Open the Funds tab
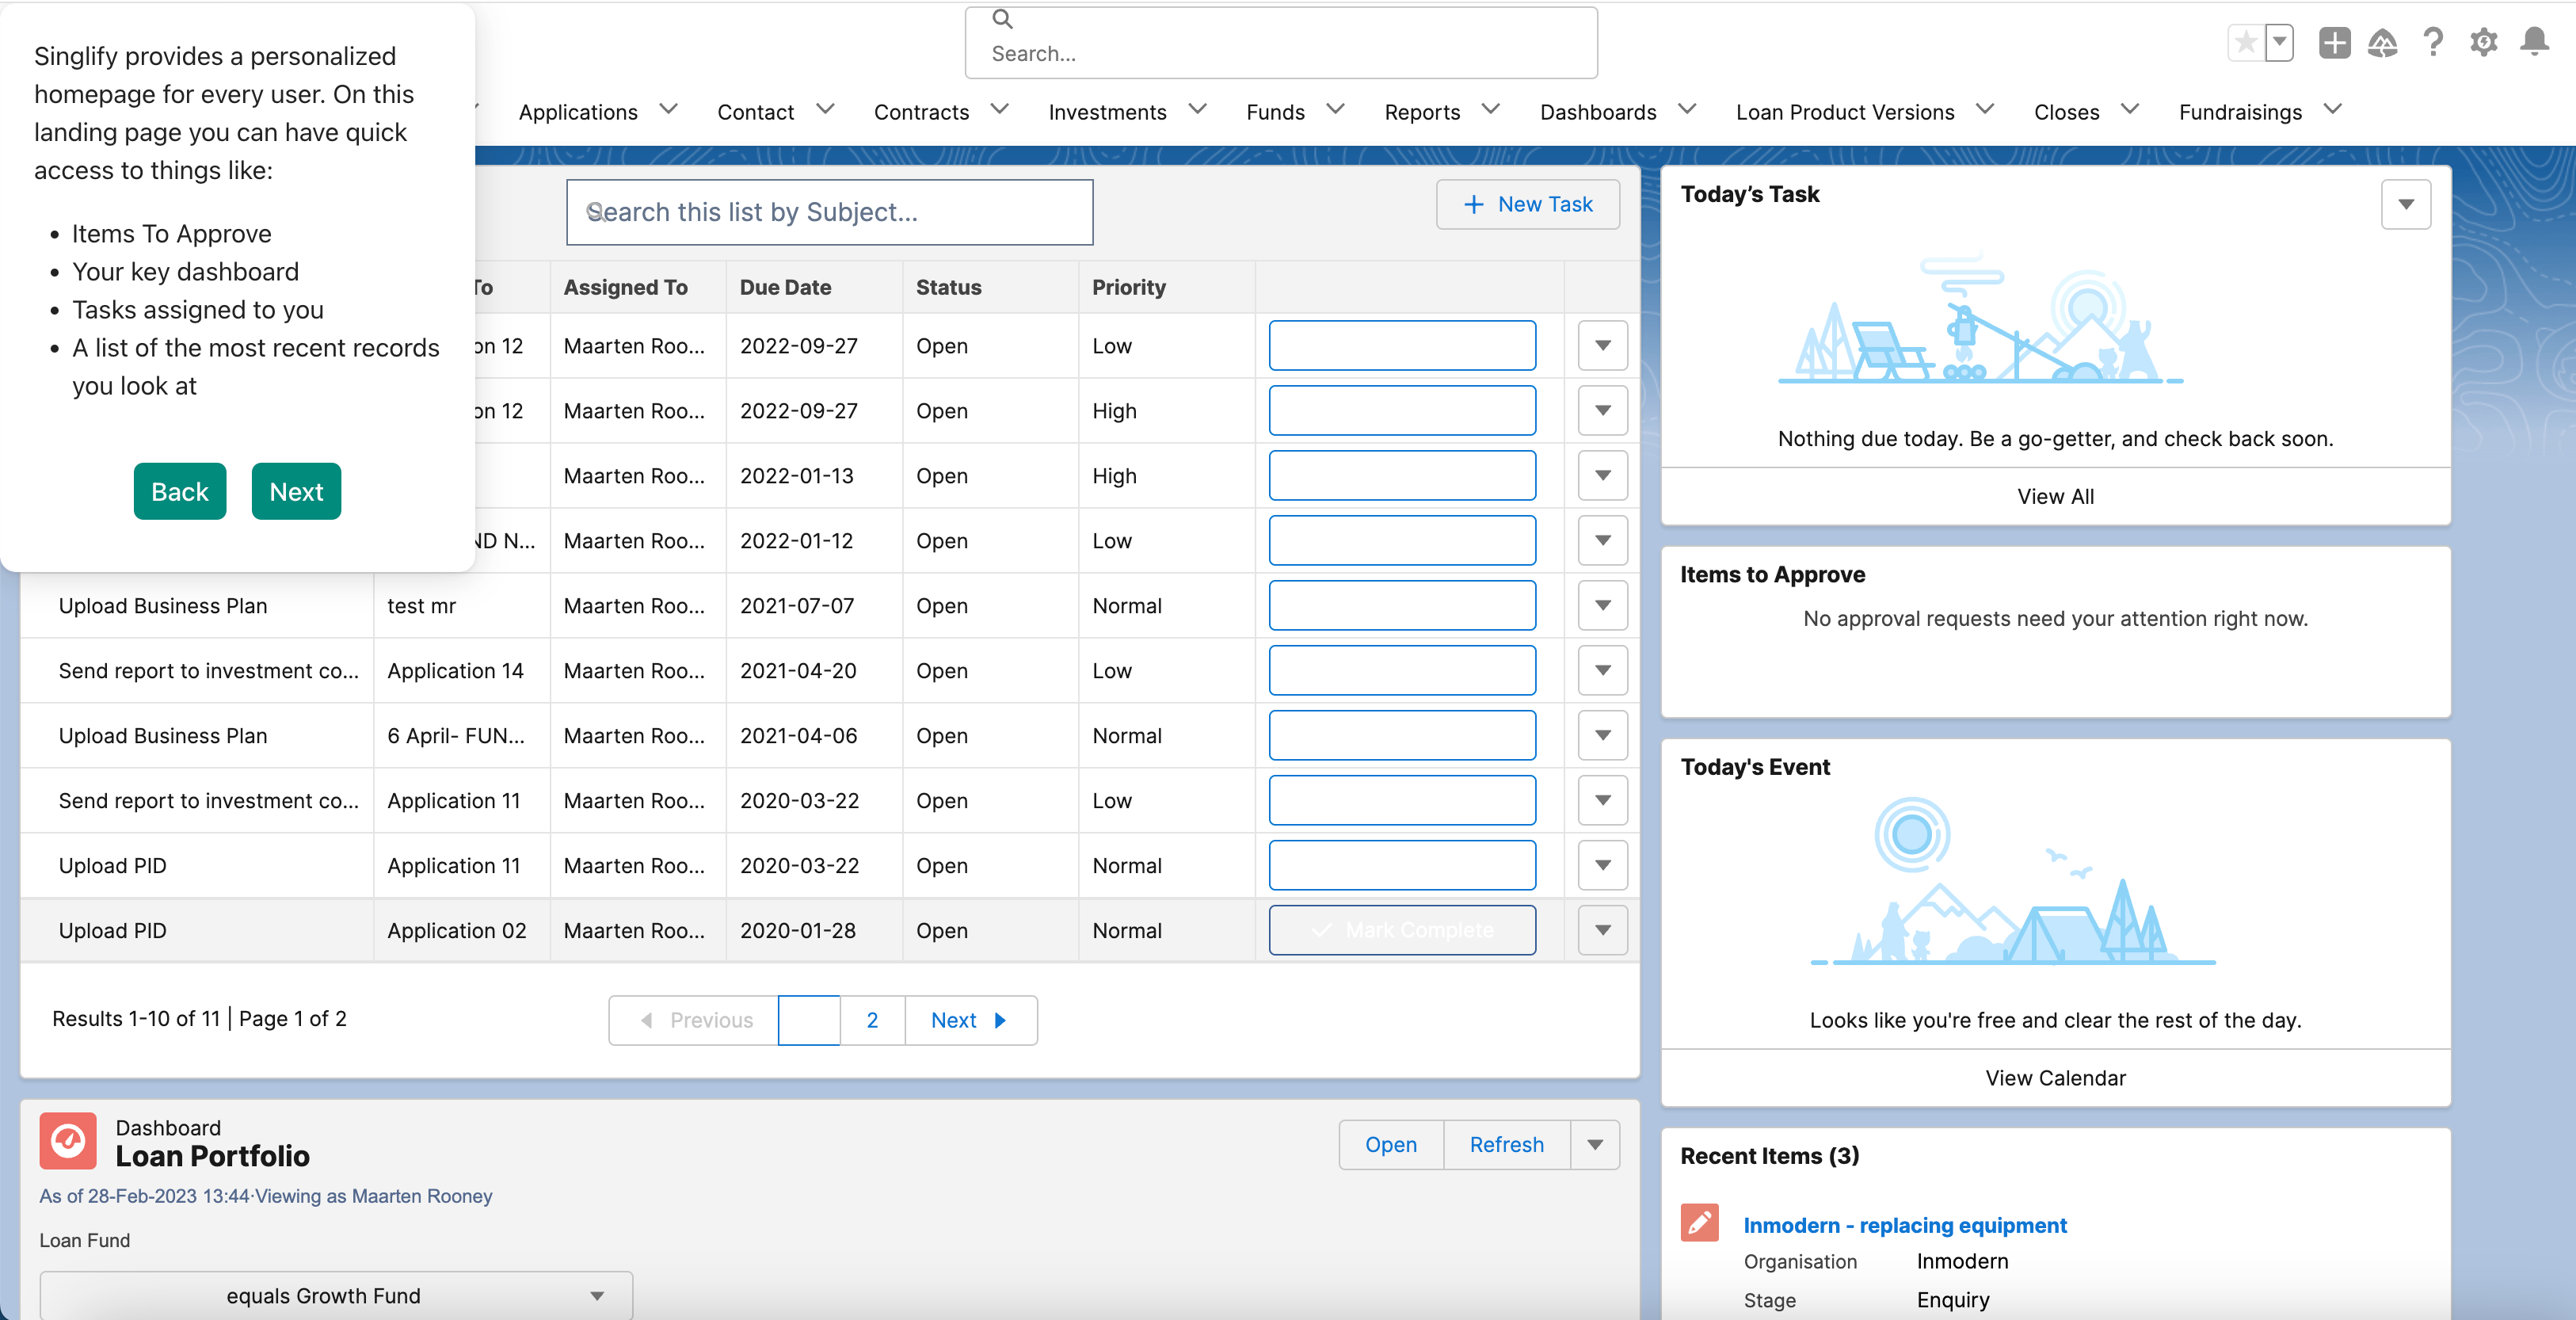 click(x=1275, y=112)
